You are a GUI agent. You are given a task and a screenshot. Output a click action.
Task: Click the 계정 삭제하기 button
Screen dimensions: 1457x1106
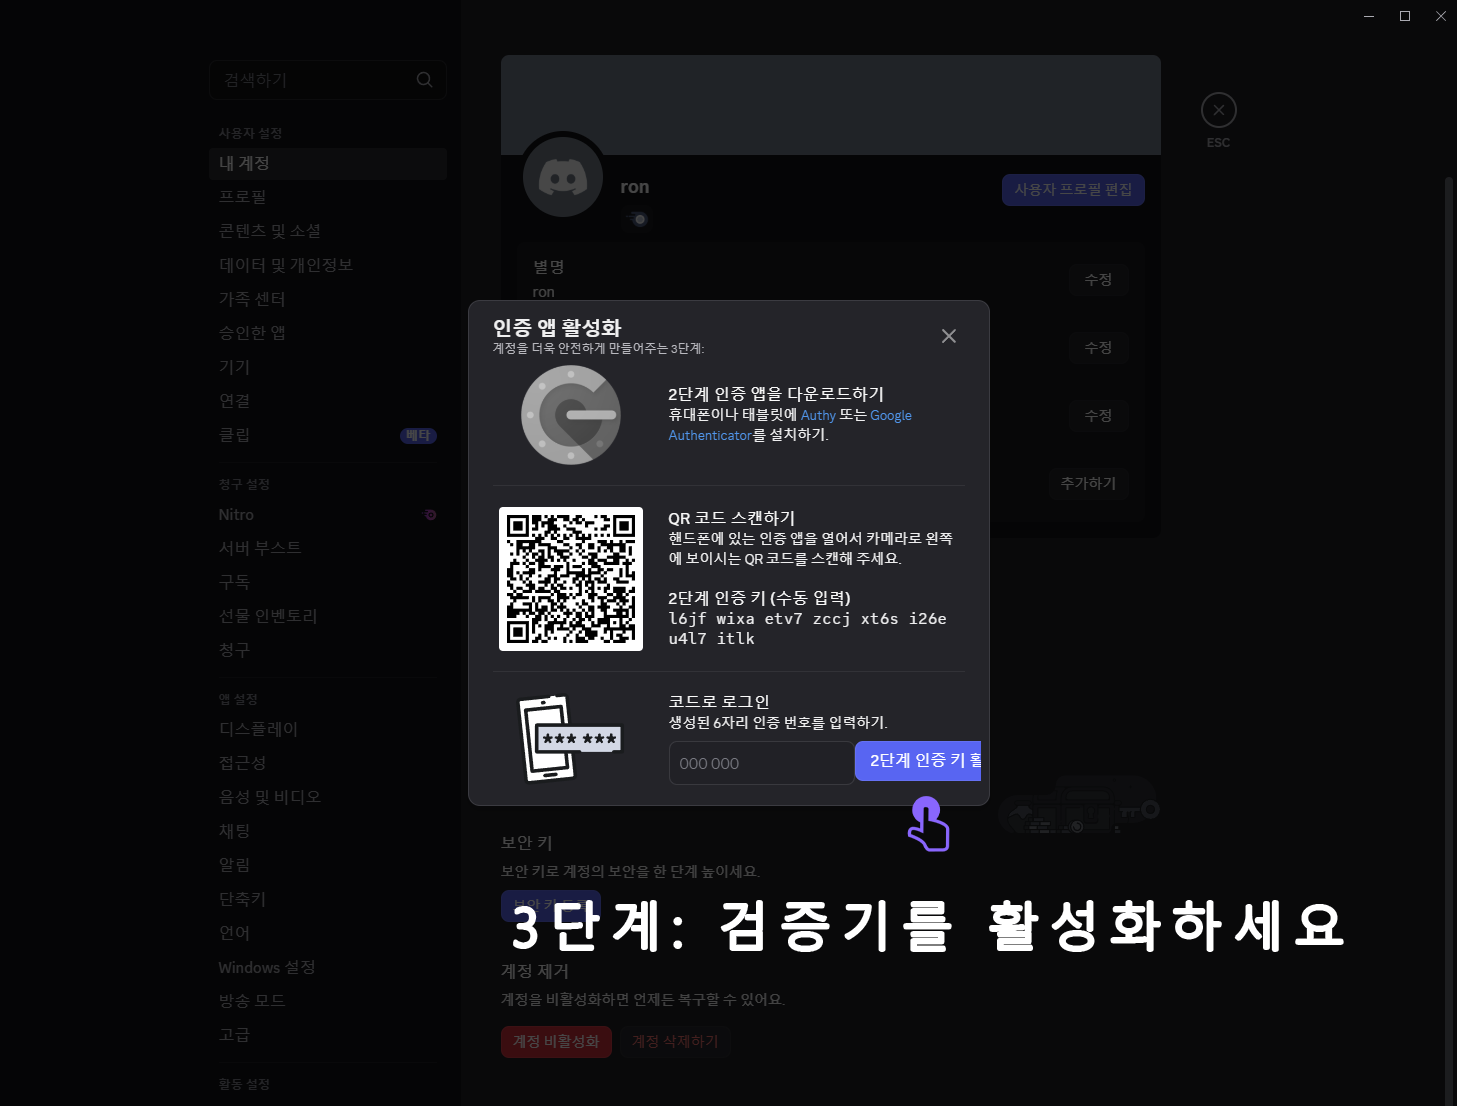[x=675, y=1042]
